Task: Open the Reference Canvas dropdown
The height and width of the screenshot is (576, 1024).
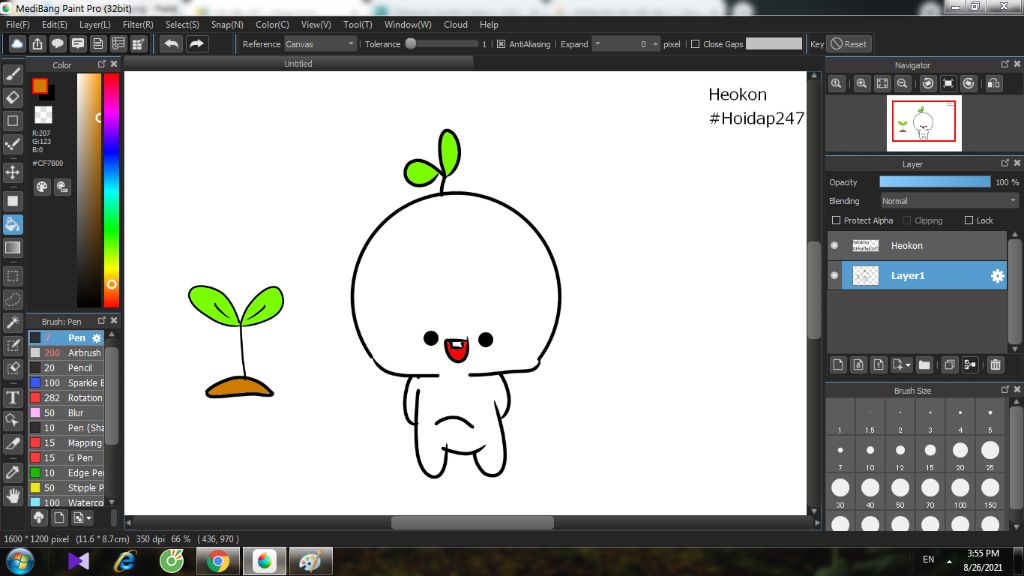Action: coord(320,44)
